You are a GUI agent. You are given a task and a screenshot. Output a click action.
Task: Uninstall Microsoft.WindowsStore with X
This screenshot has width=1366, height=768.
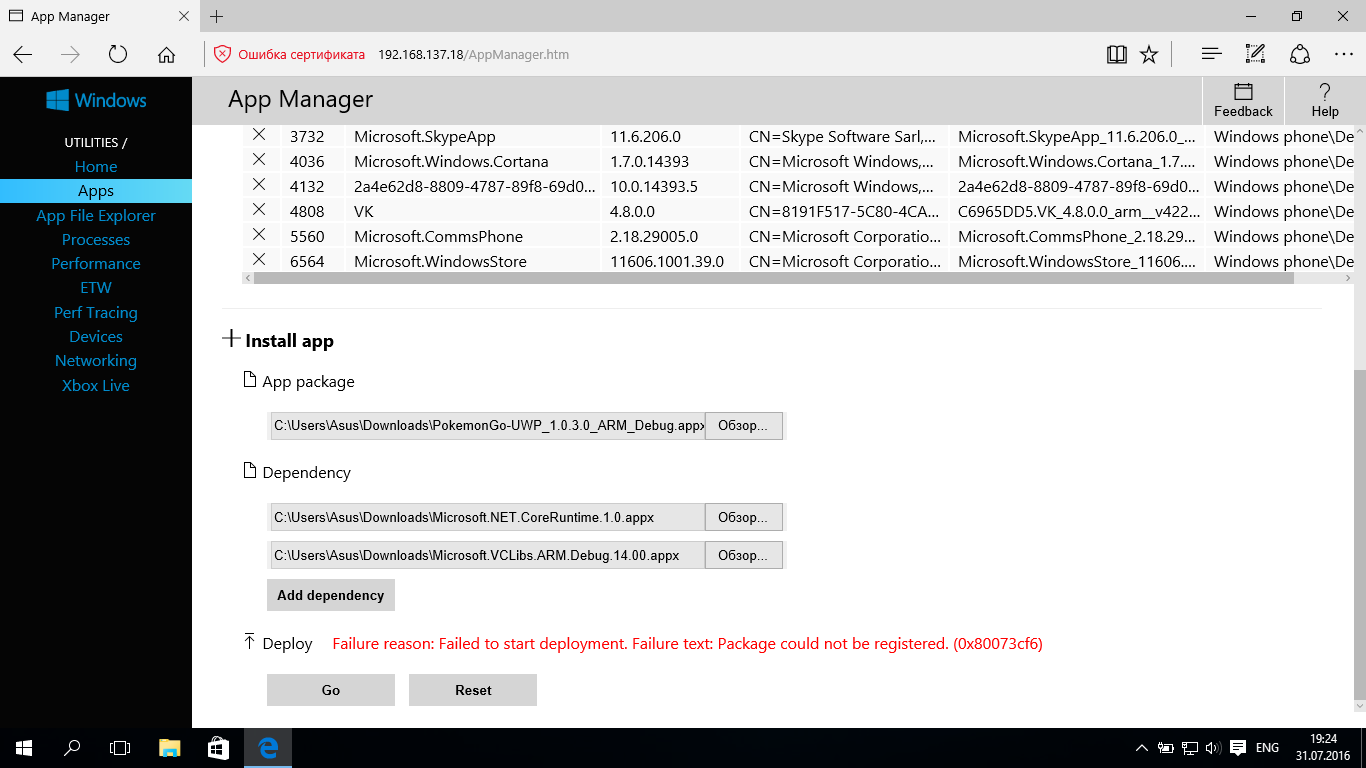(x=259, y=260)
